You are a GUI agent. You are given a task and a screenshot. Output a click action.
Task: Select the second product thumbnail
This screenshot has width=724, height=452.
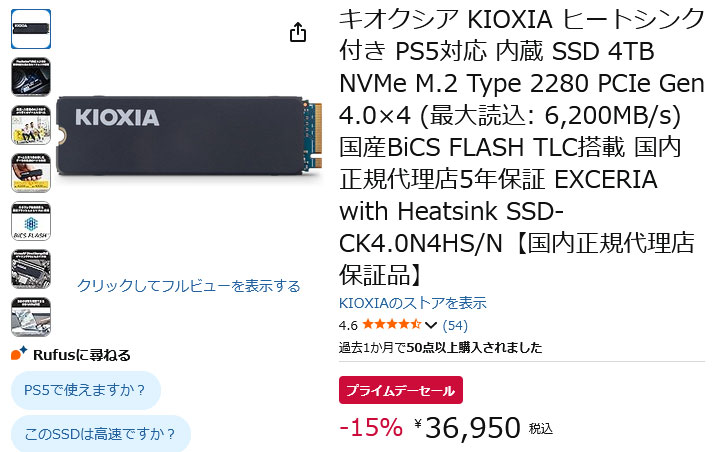click(x=31, y=77)
